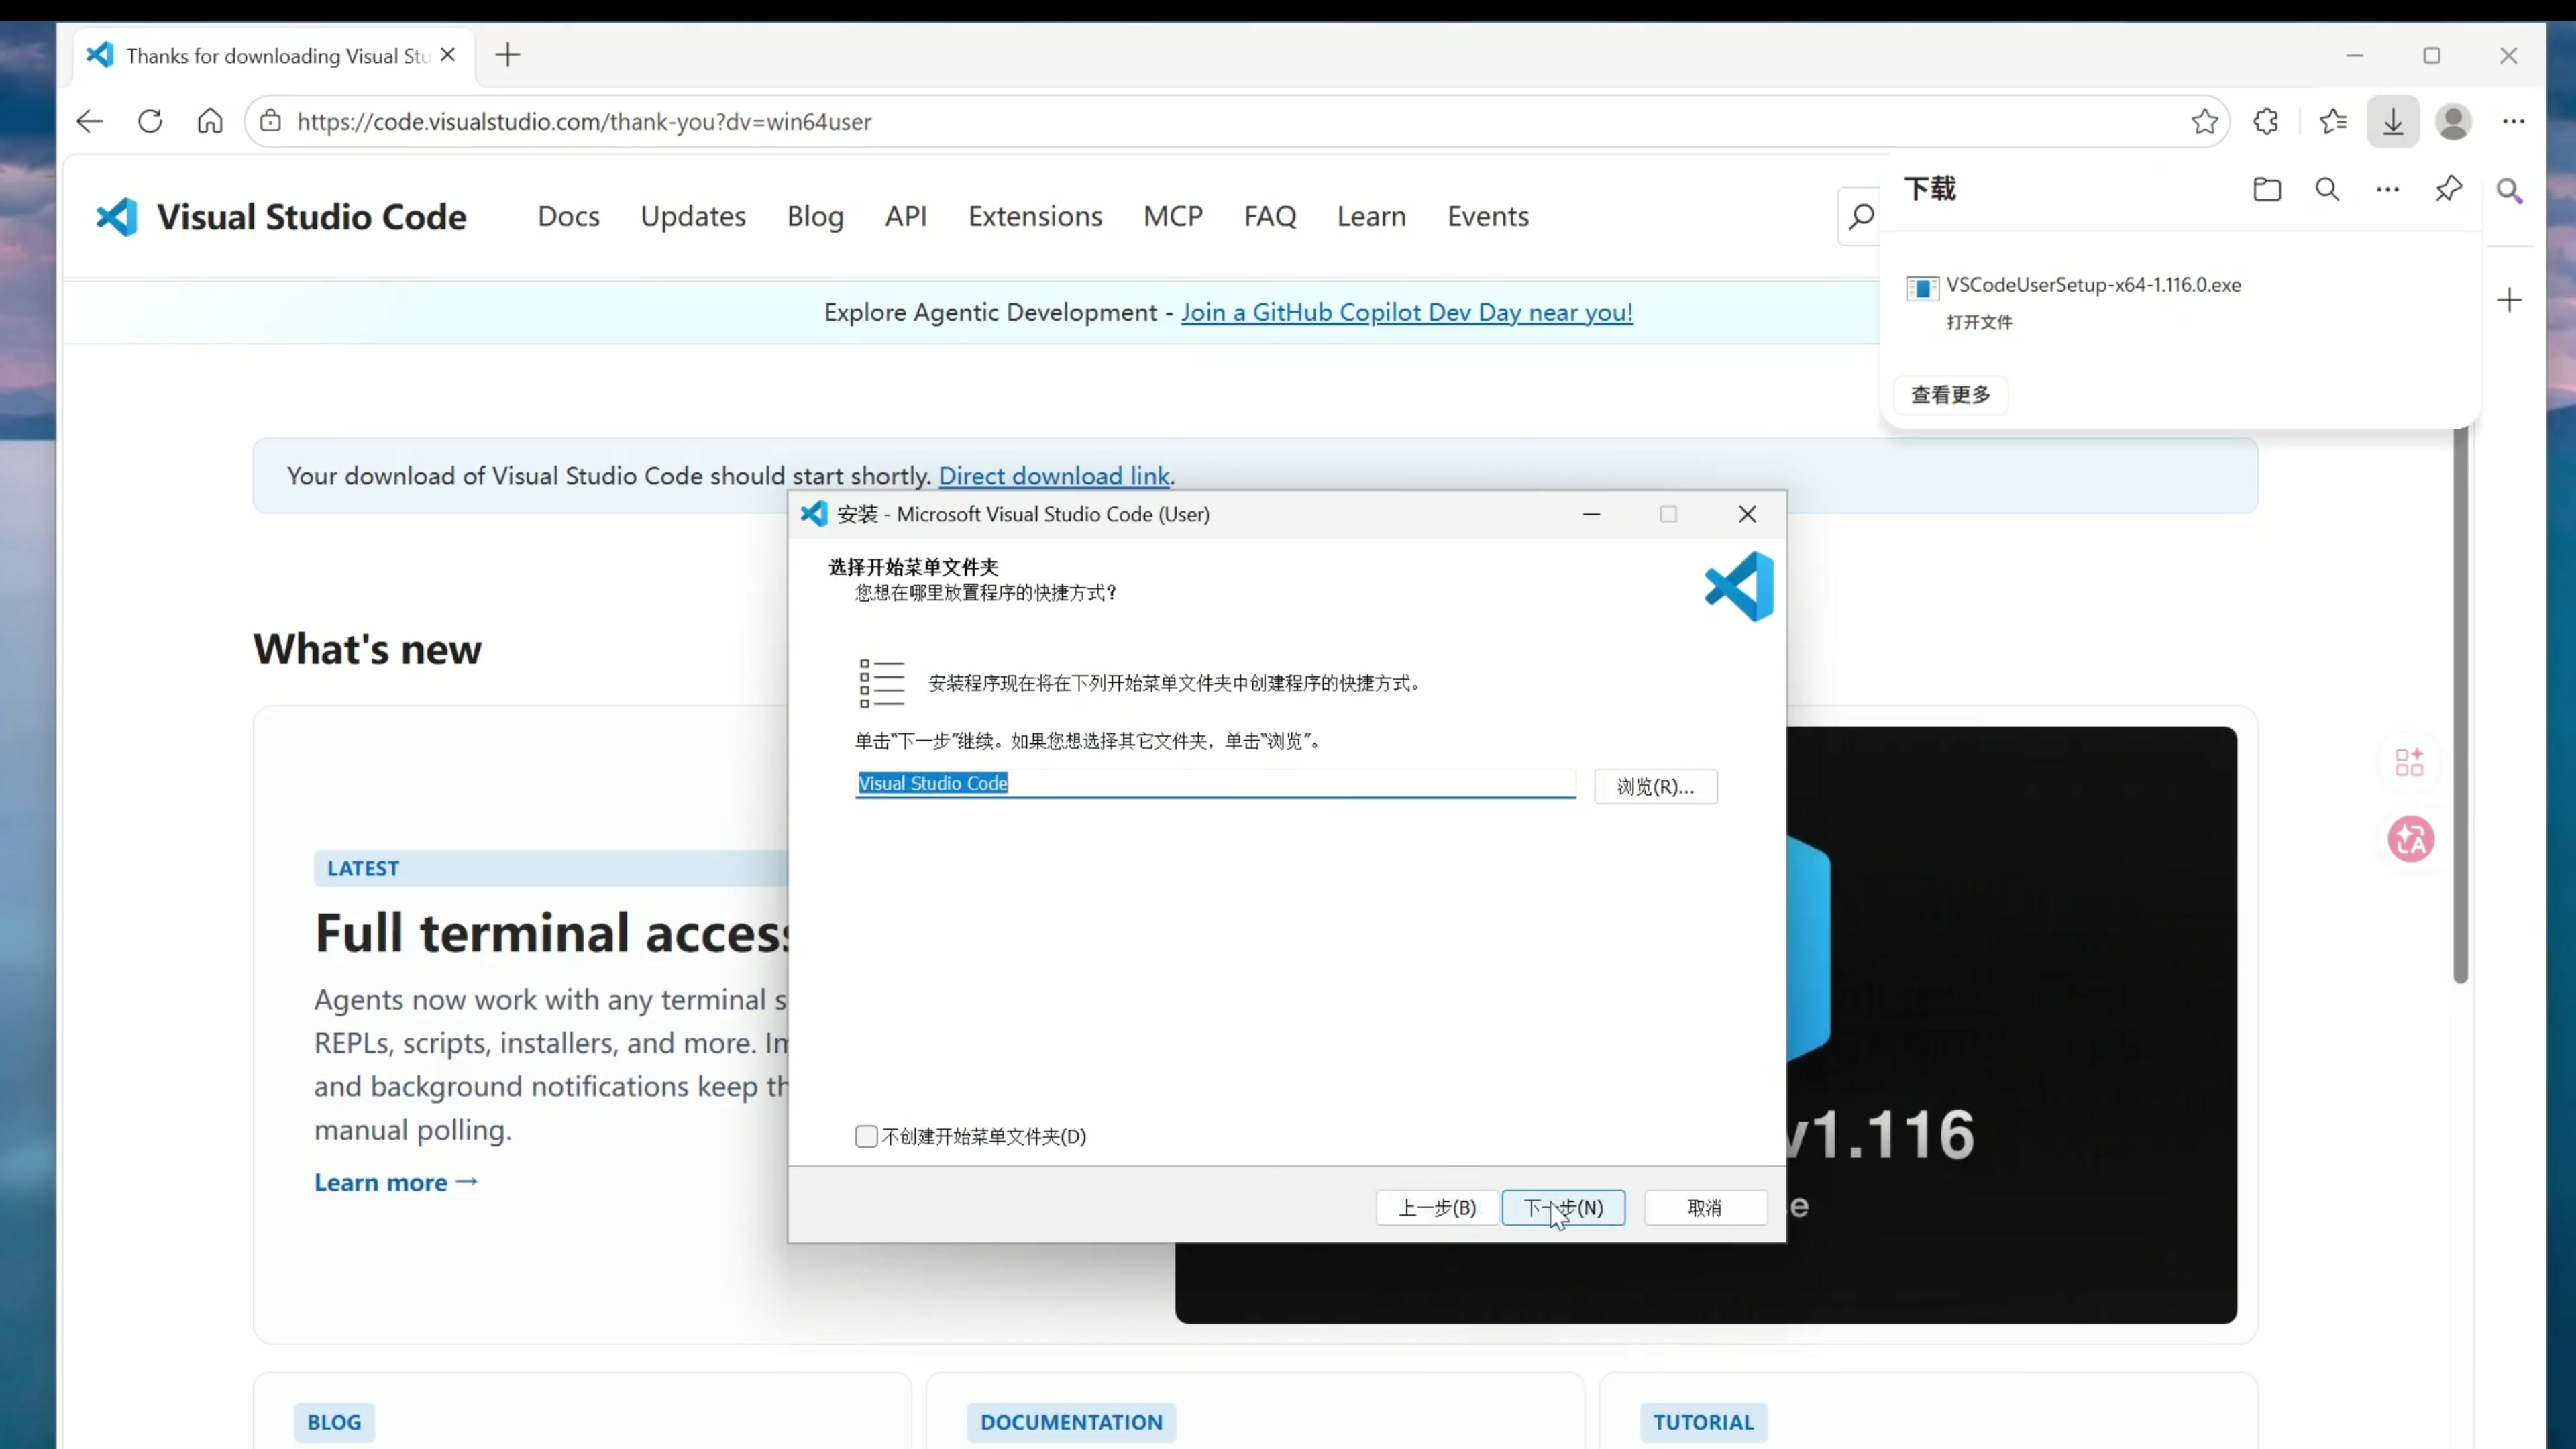Viewport: 2576px width, 1449px height.
Task: Follow the Direct download link
Action: (x=1054, y=476)
